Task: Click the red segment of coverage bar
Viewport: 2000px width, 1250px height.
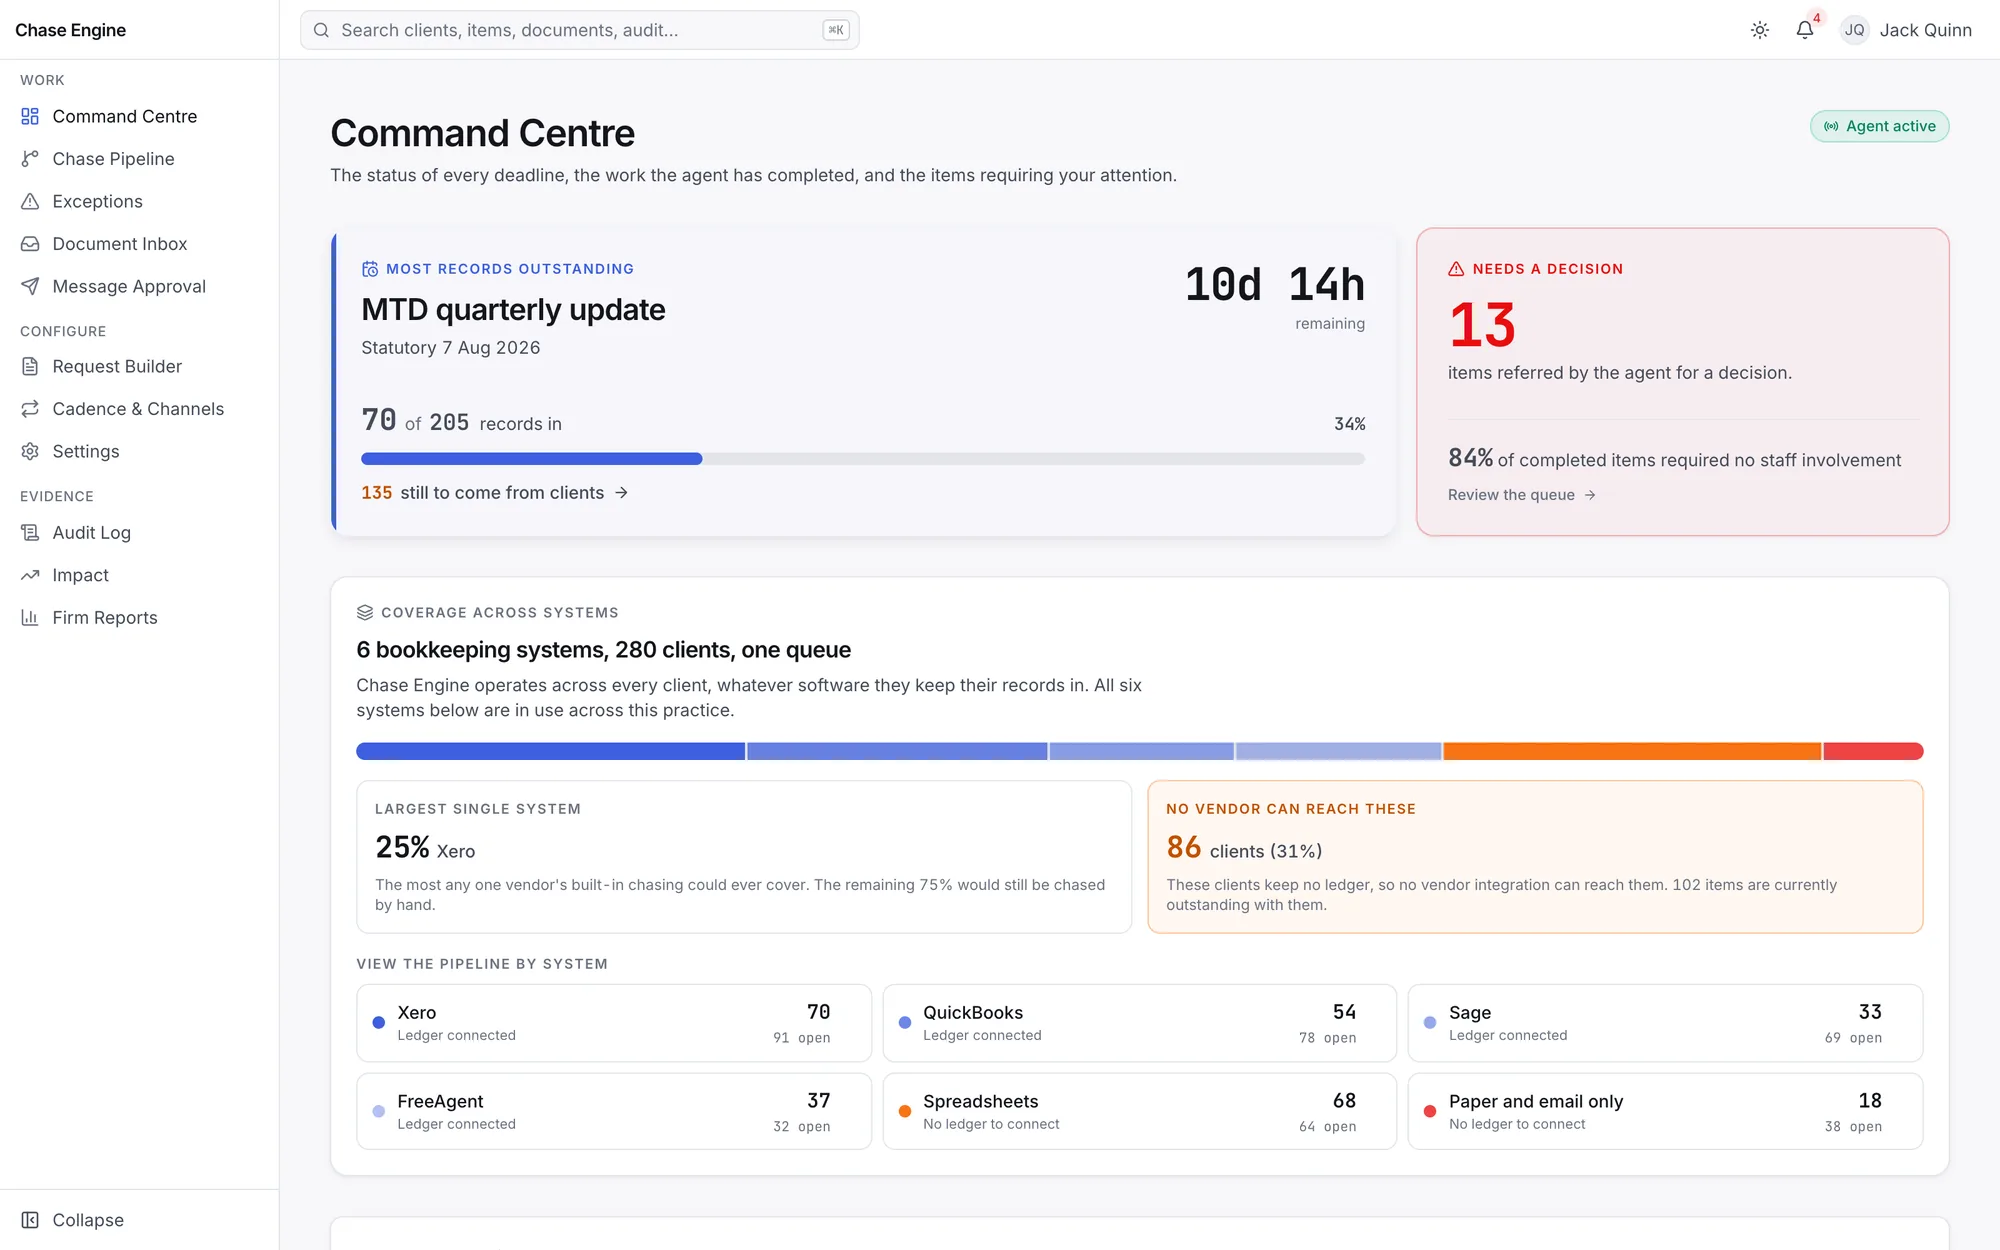Action: 1873,751
